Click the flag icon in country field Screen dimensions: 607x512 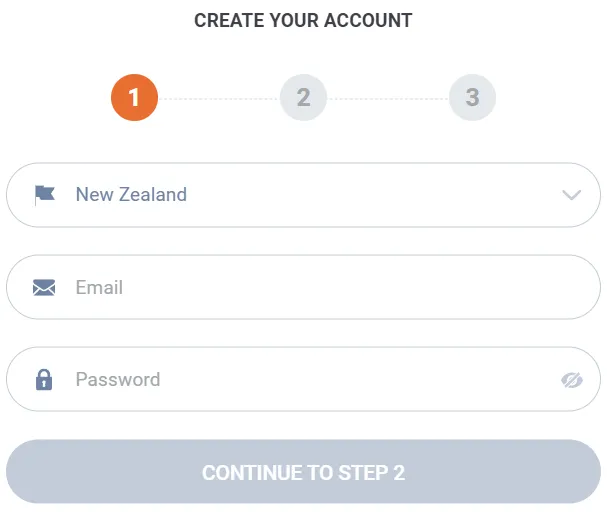[x=44, y=195]
